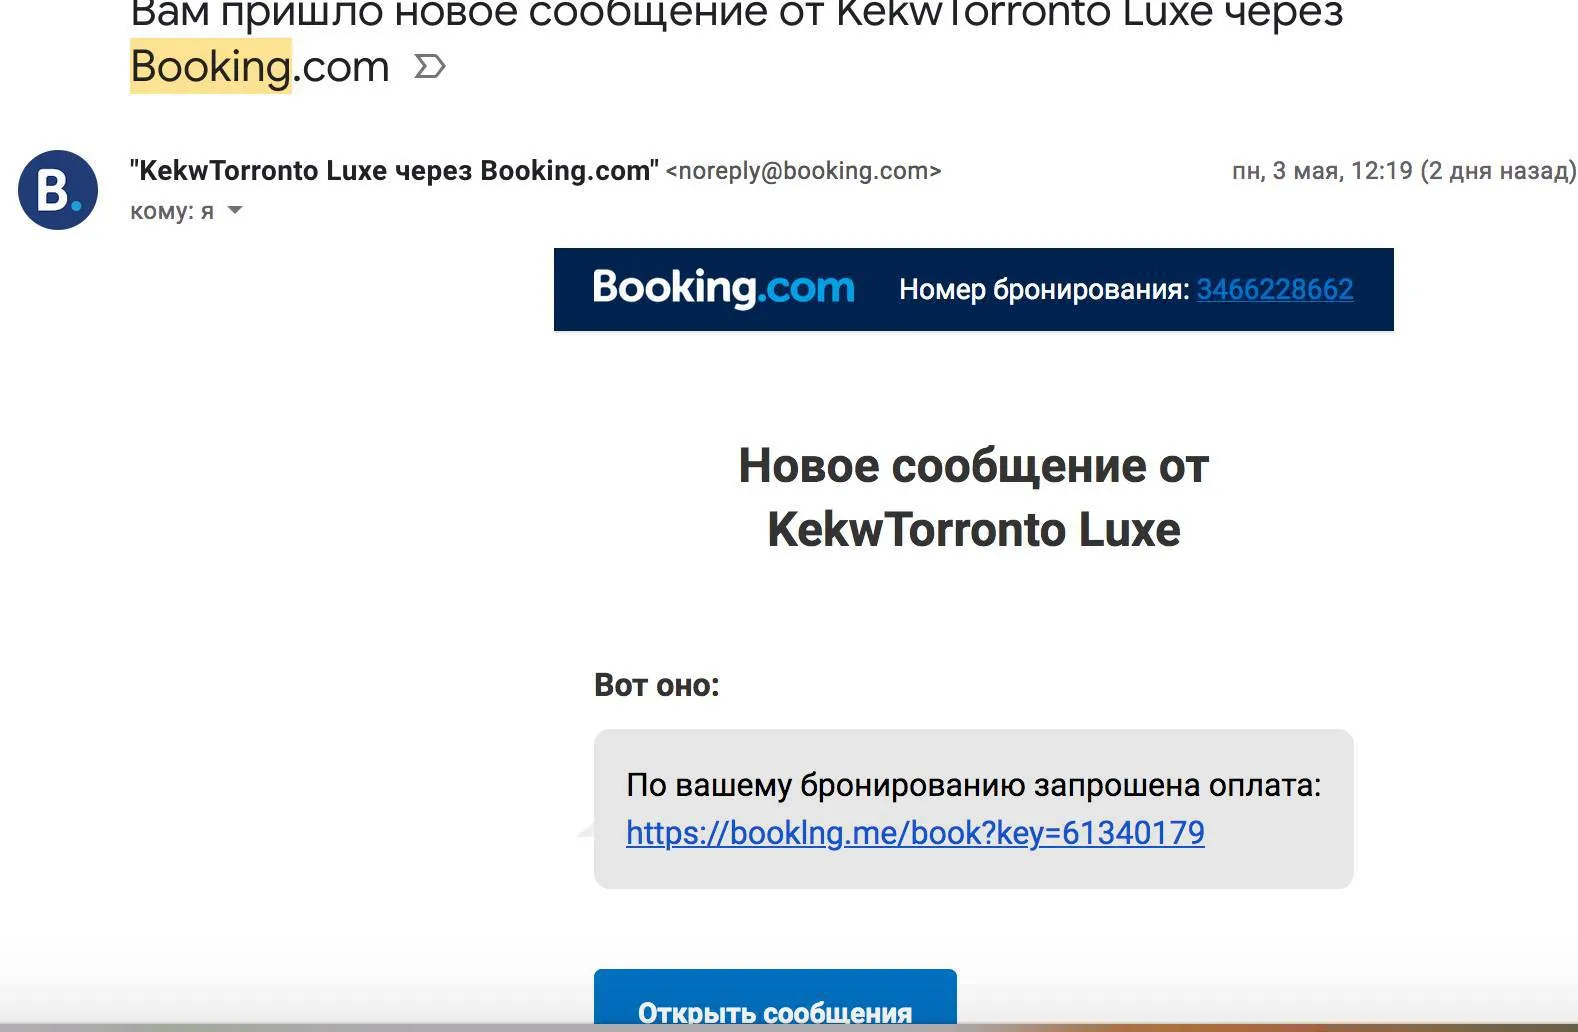This screenshot has height=1032, width=1578.
Task: Open the Booking.com sender avatar
Action: tap(58, 190)
